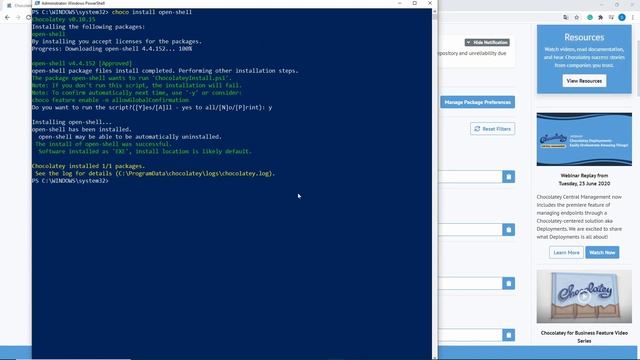Copy the third package command clipboard icon
This screenshot has height=360, width=640.
[509, 283]
